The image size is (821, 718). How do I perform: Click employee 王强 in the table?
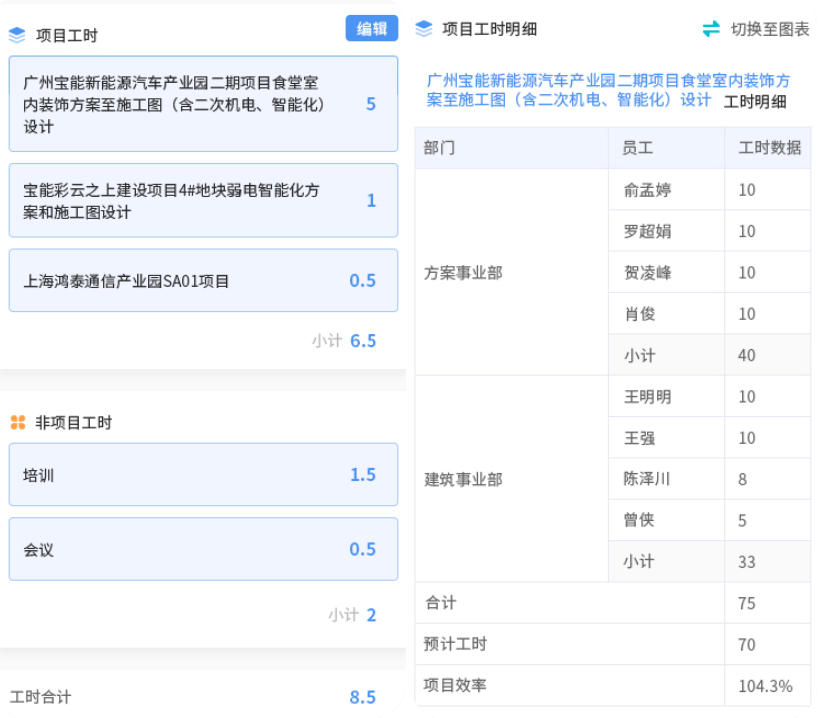tap(639, 438)
